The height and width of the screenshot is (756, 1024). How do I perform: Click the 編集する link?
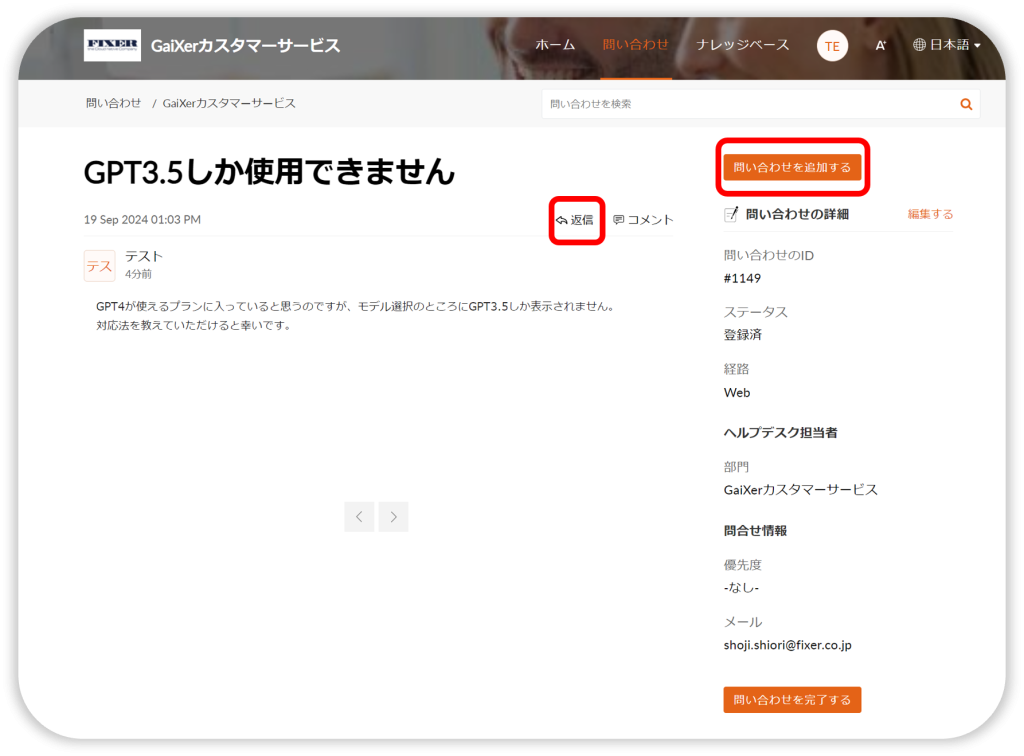[x=930, y=214]
